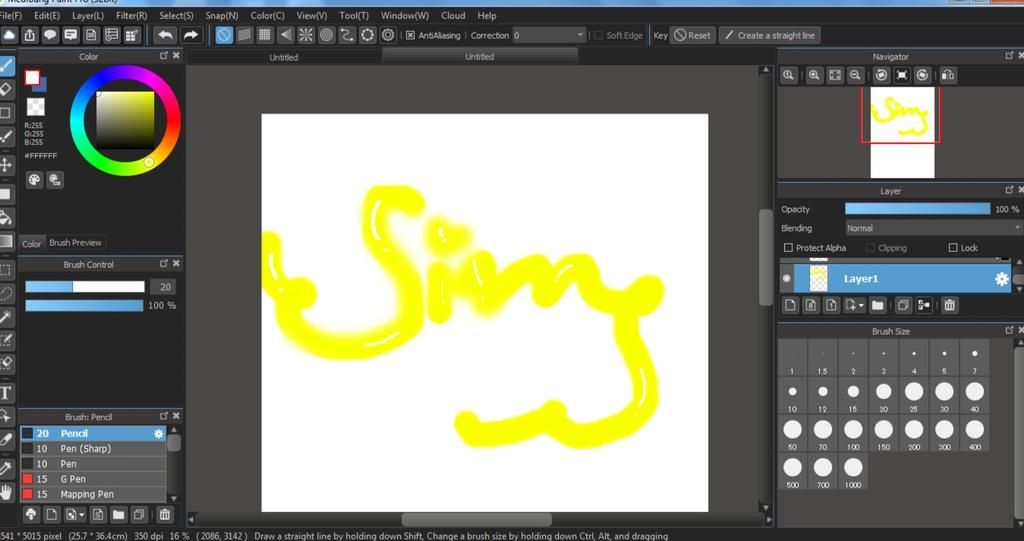The height and width of the screenshot is (541, 1024).
Task: Open snap settings gear
Action: point(388,35)
